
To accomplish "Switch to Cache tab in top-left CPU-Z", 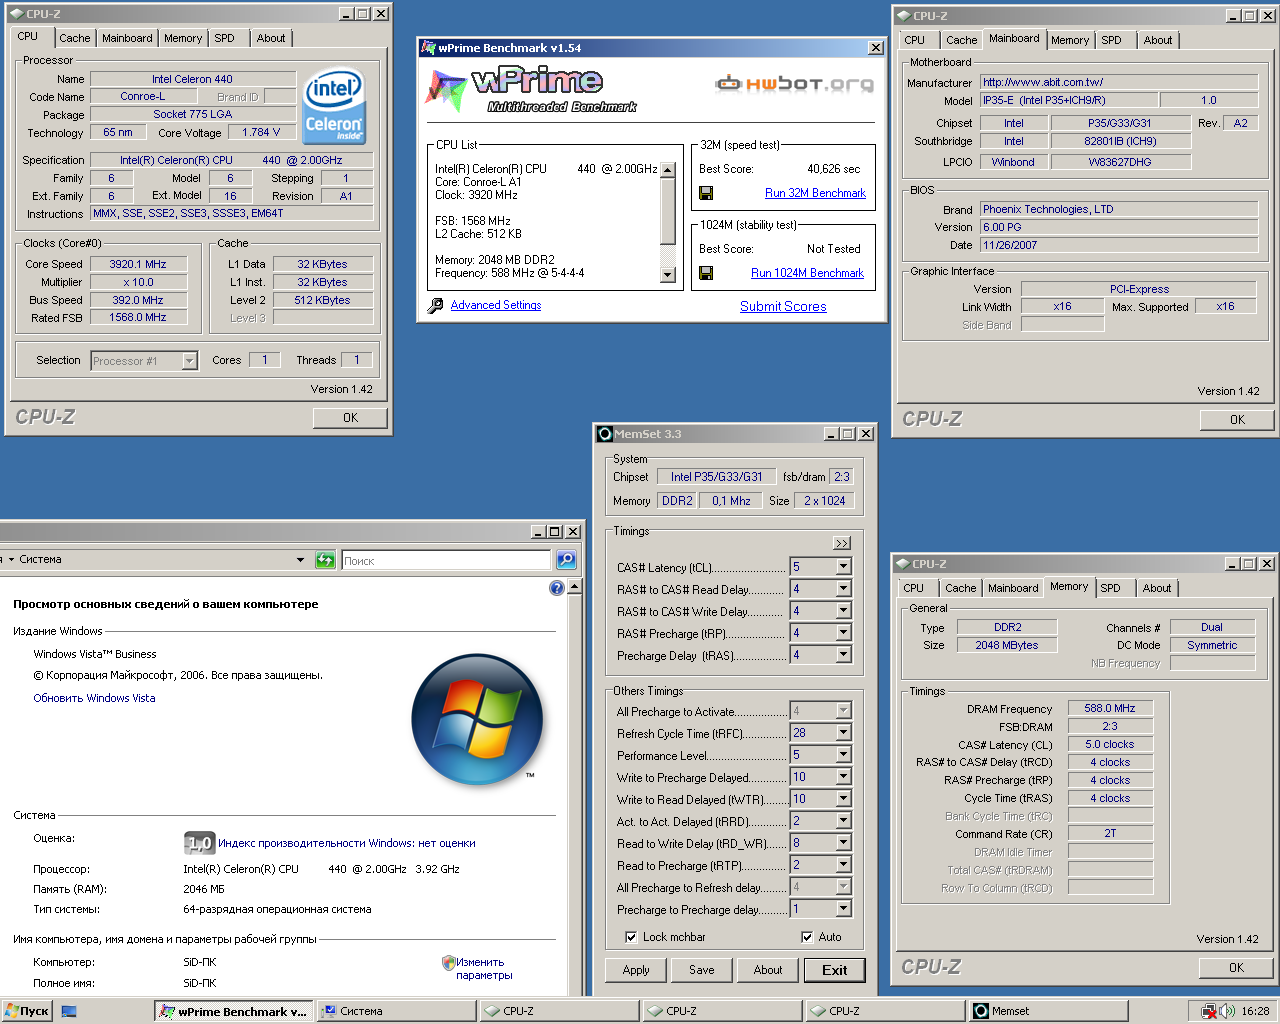I will 74,38.
